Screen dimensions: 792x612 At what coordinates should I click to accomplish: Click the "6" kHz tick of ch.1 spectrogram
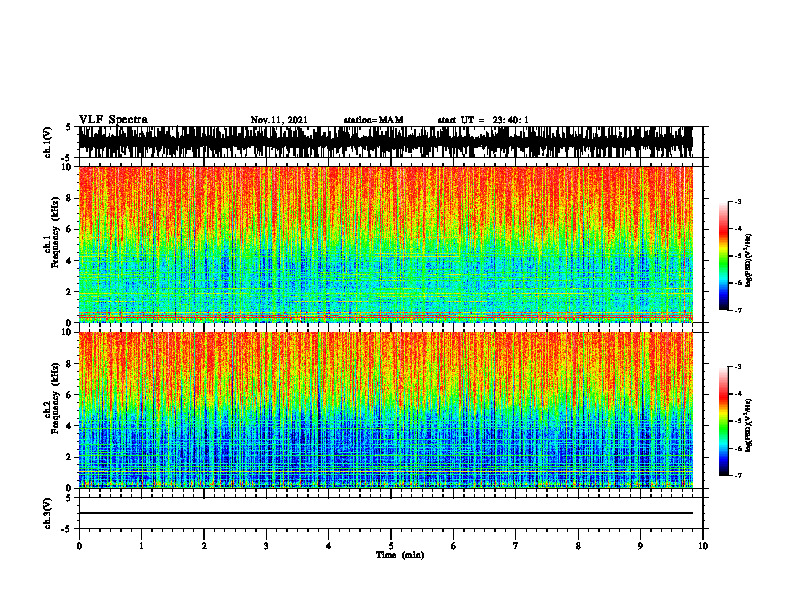click(x=70, y=229)
